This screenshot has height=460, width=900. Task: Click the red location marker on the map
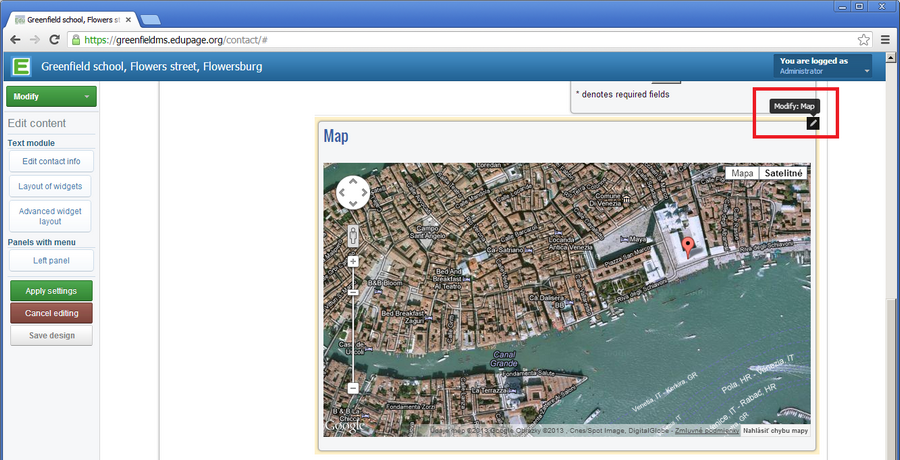[688, 247]
